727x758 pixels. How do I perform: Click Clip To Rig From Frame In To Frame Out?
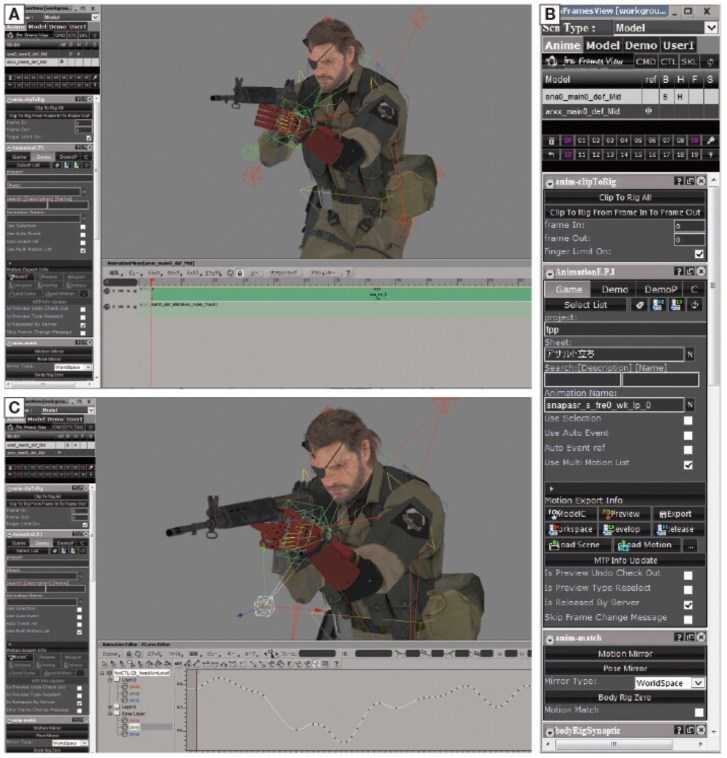coord(625,212)
